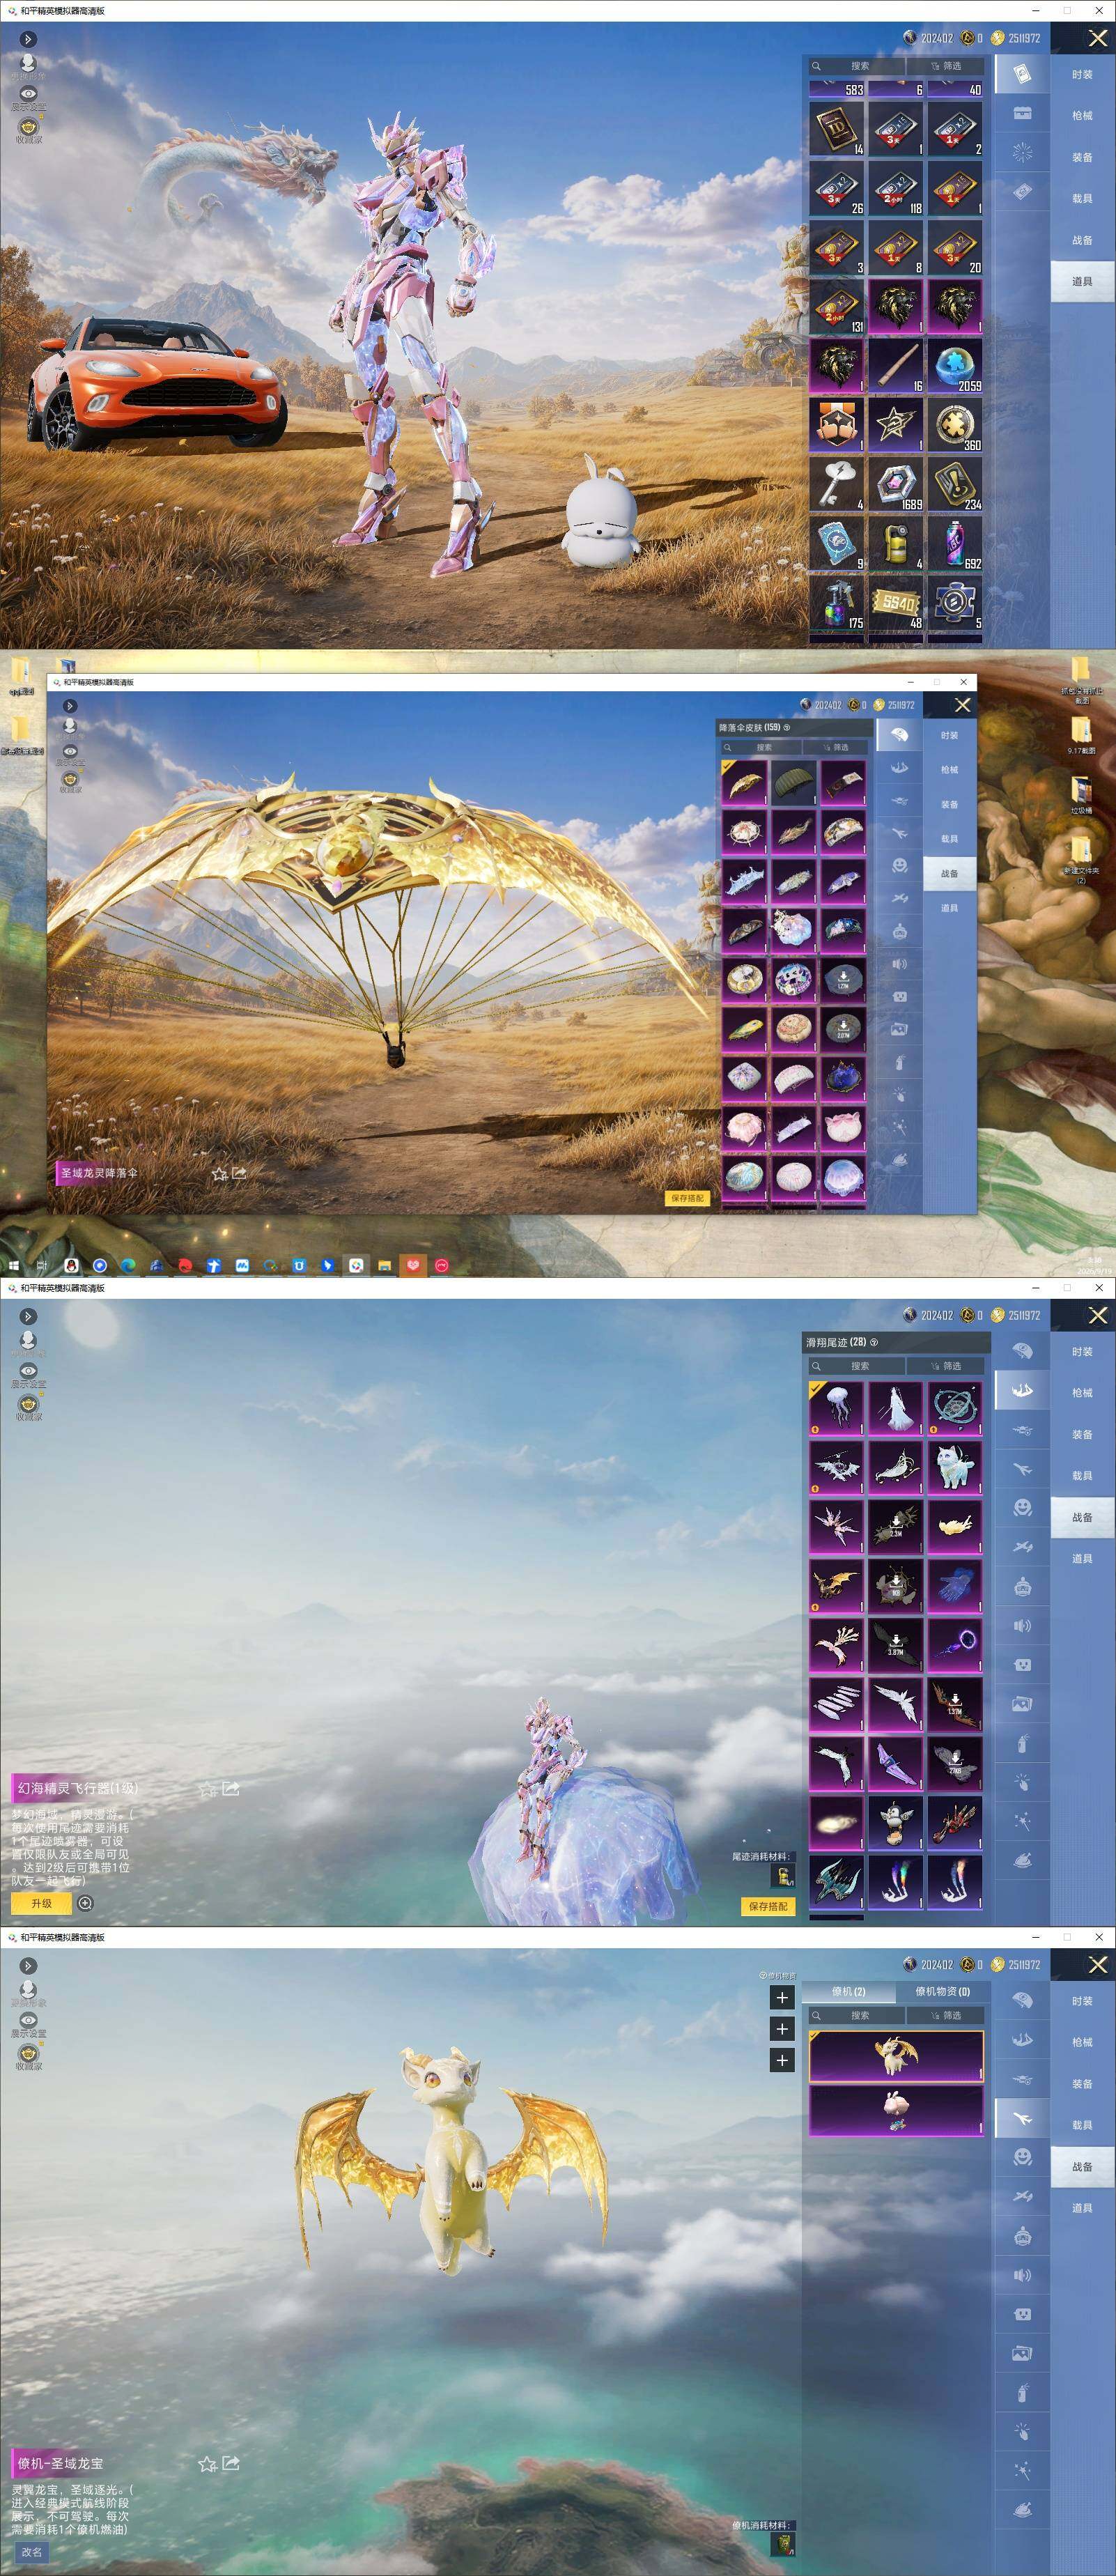Toggle 展示设置 eye icon in the glide trail window

tap(28, 1371)
